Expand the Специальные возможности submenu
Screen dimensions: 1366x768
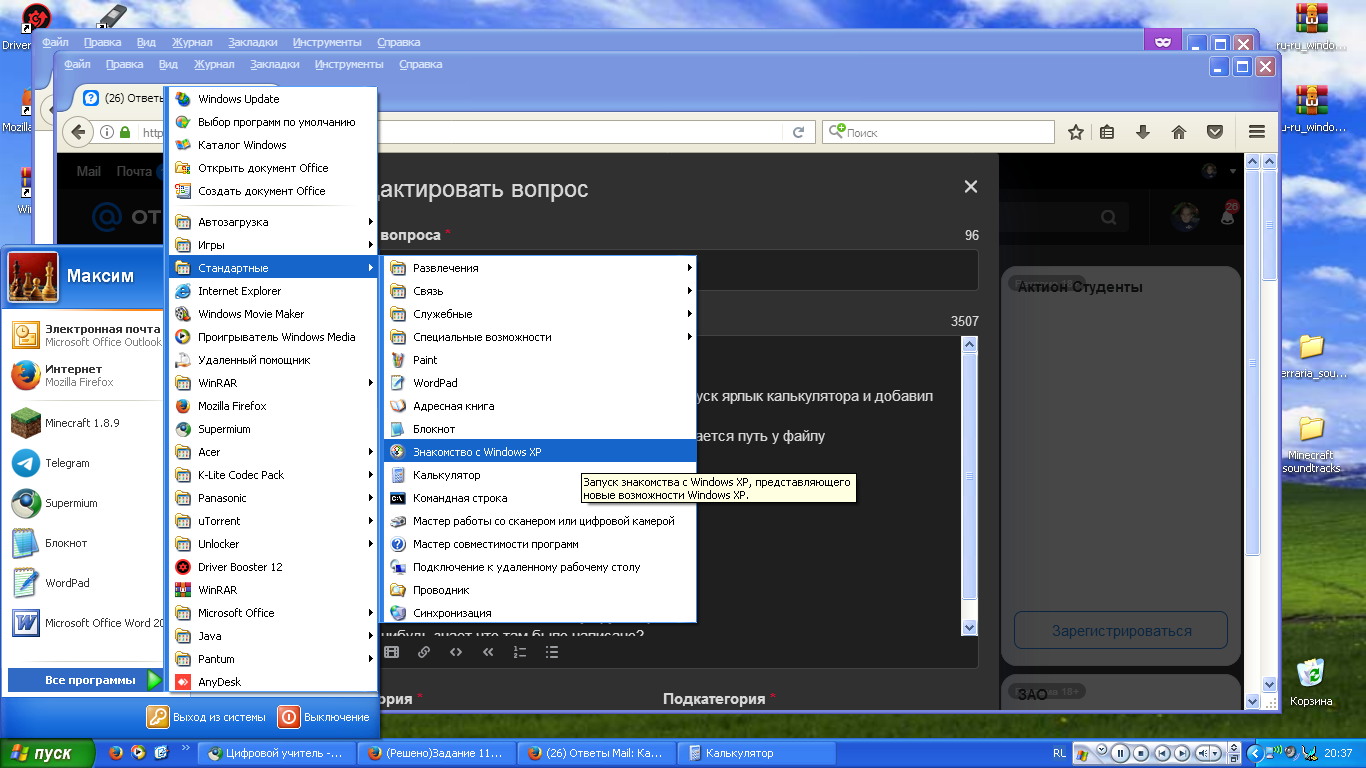pyautogui.click(x=540, y=337)
